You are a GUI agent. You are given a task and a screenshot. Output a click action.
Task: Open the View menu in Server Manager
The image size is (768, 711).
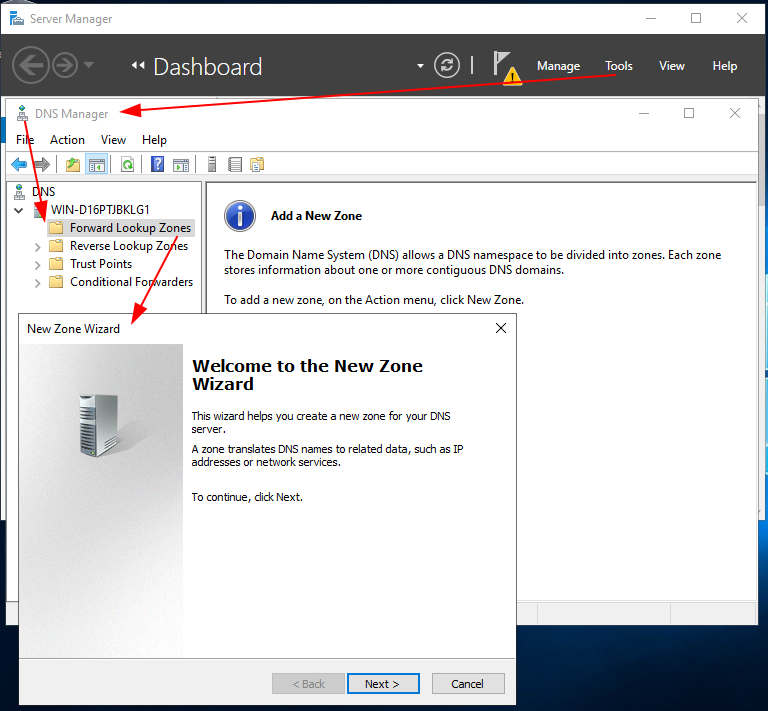coord(672,66)
